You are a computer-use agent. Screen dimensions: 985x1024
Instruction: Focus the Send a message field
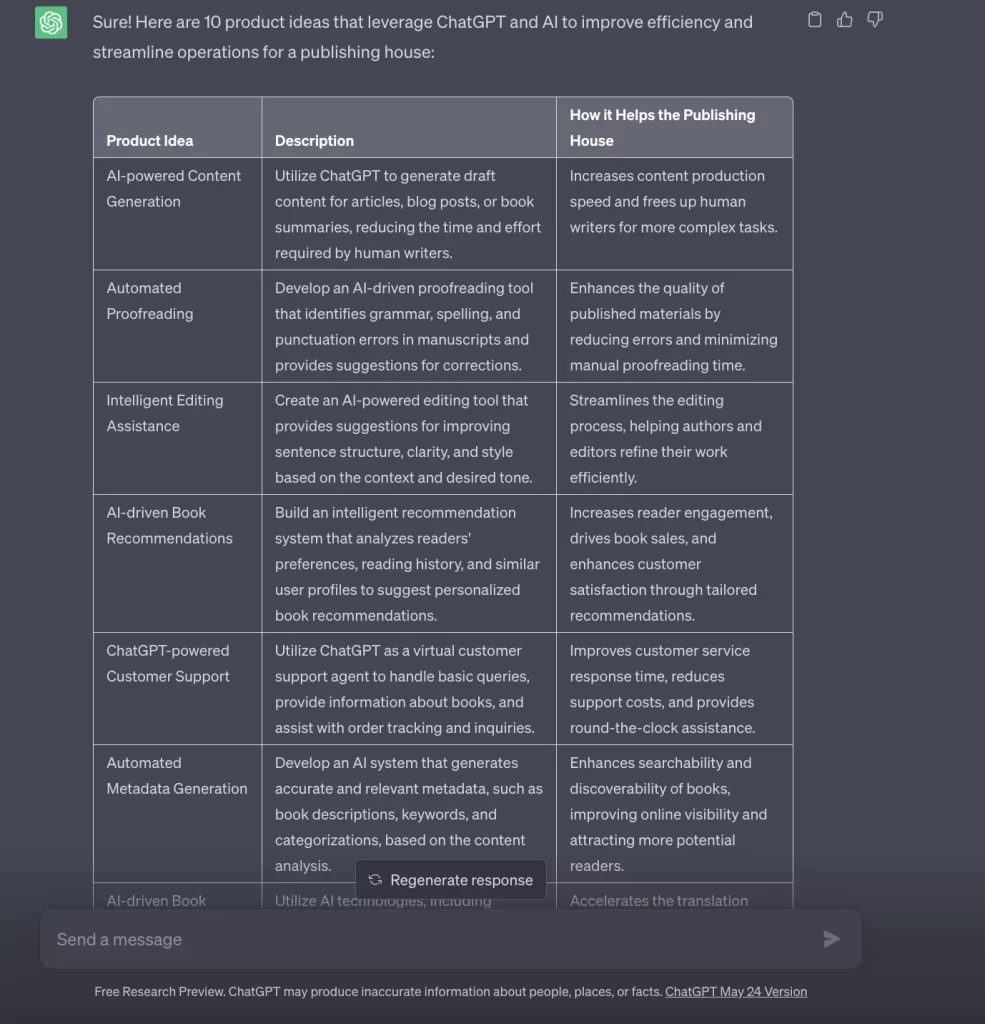(430, 939)
